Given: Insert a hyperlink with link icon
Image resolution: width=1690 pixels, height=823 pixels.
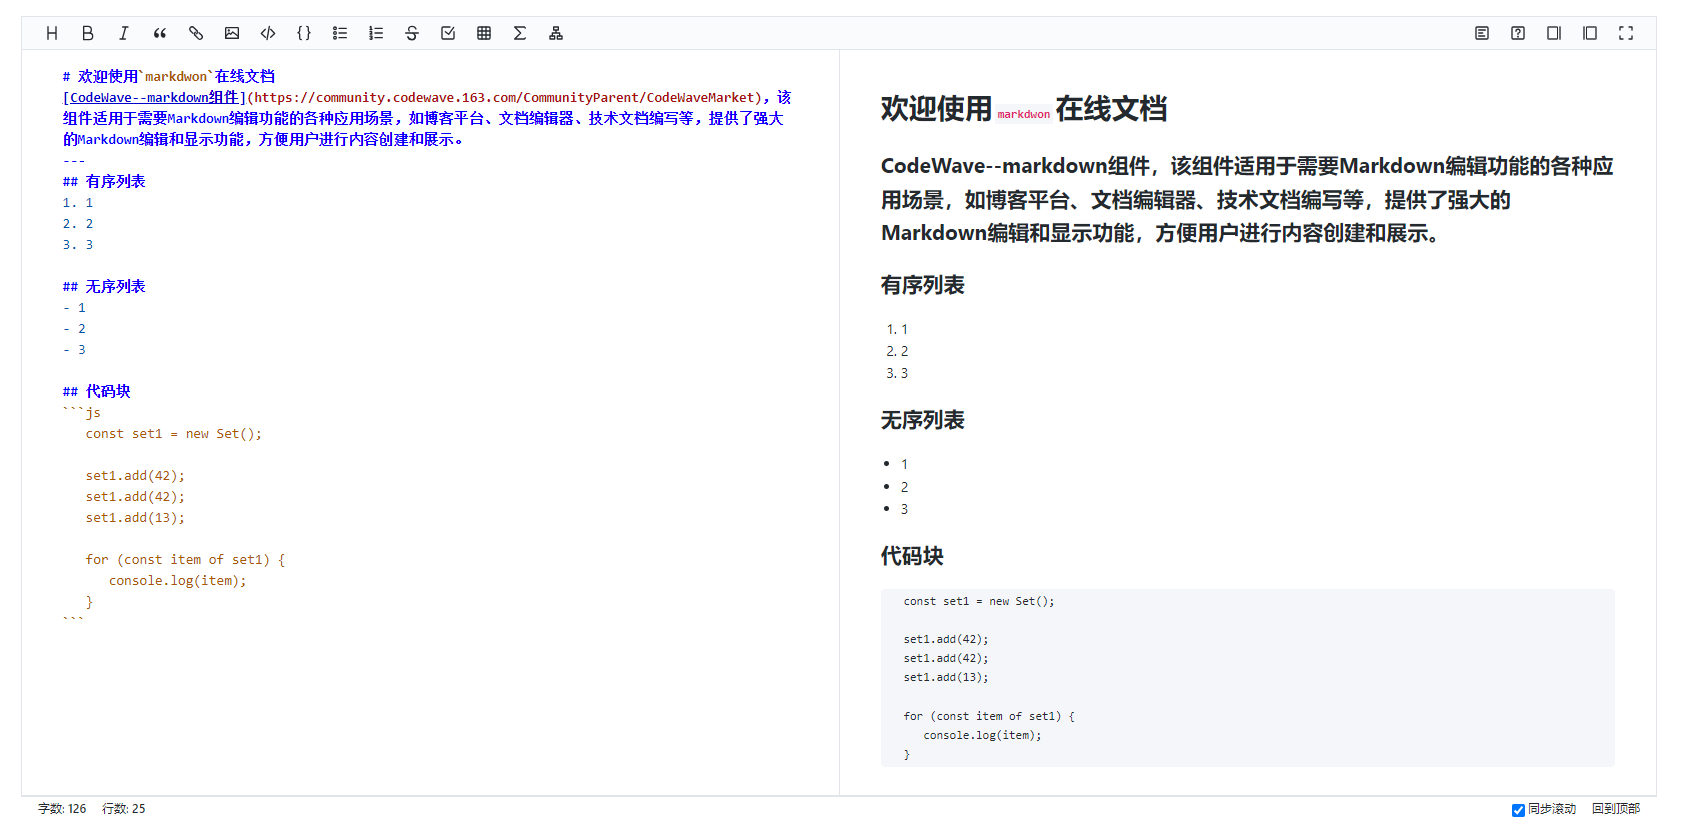Looking at the screenshot, I should tap(196, 33).
